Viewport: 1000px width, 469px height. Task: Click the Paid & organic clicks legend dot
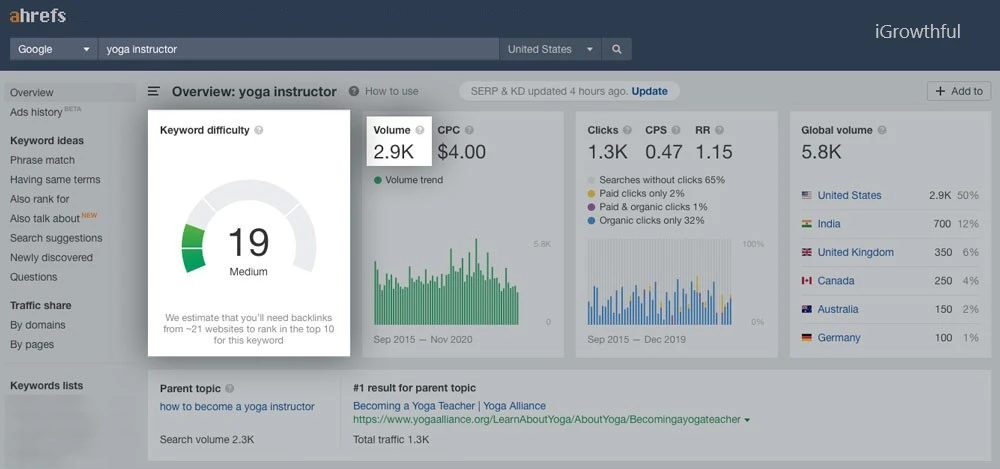tap(591, 207)
